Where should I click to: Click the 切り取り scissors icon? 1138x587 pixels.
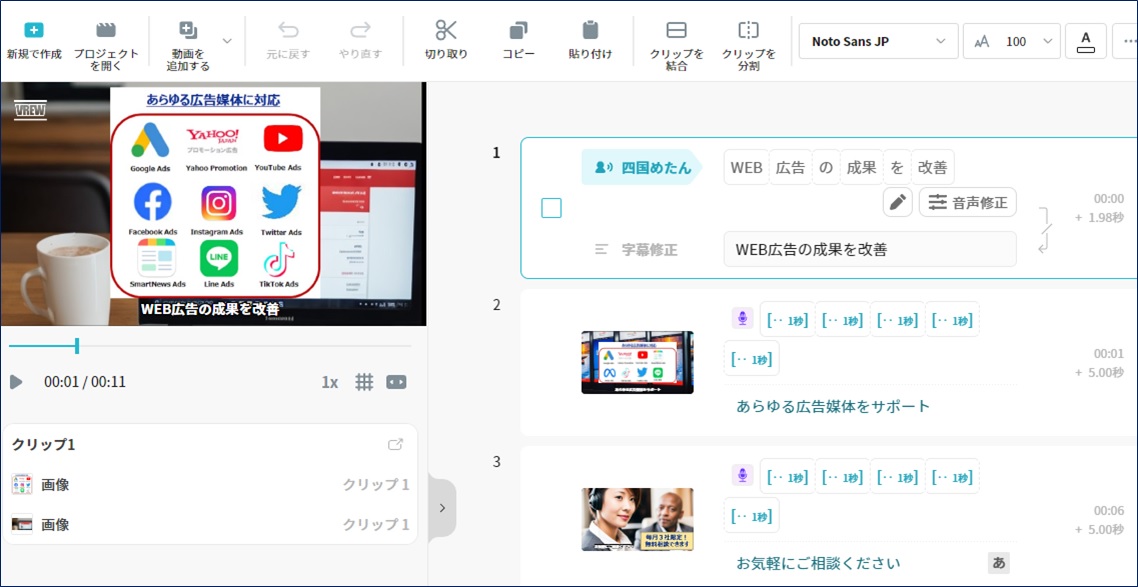[x=446, y=31]
